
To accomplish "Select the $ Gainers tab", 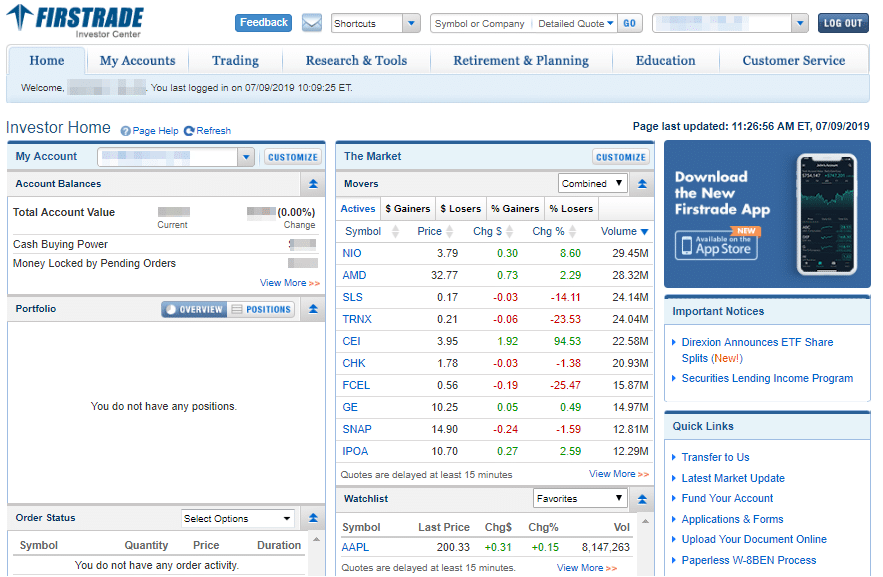I will (x=408, y=209).
